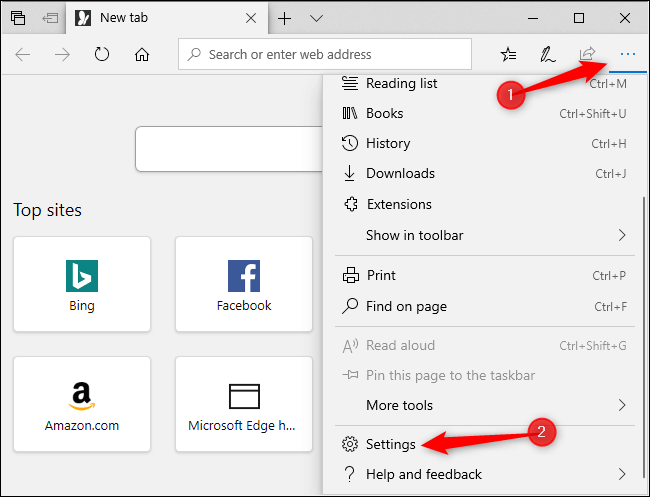
Task: Click the Books icon
Action: (x=349, y=113)
